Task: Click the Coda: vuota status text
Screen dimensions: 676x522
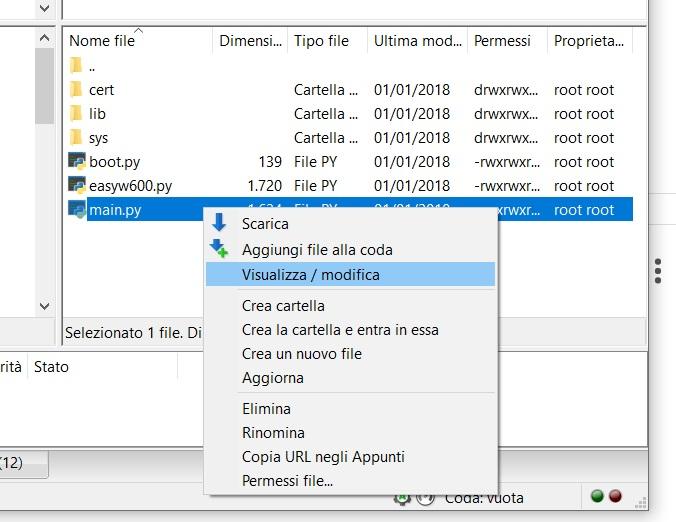Action: point(484,498)
